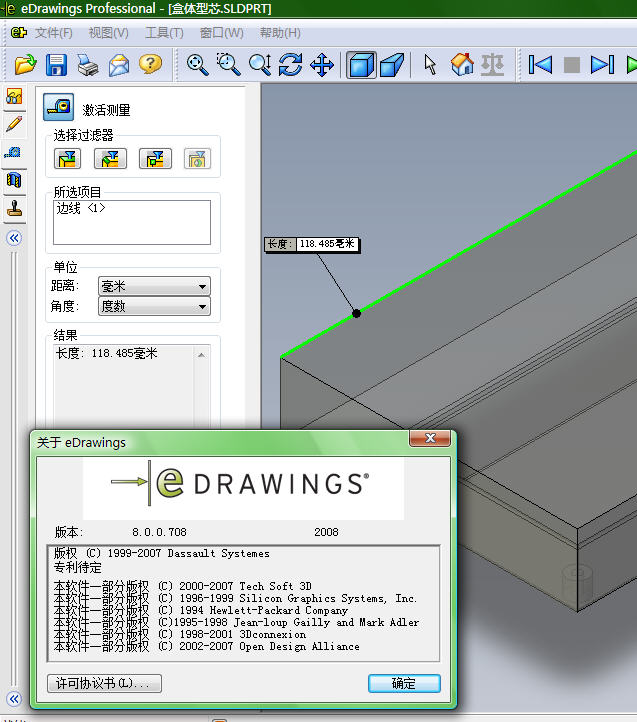This screenshot has width=637, height=722.
Task: Toggle perspective view cube icon
Action: tap(392, 64)
